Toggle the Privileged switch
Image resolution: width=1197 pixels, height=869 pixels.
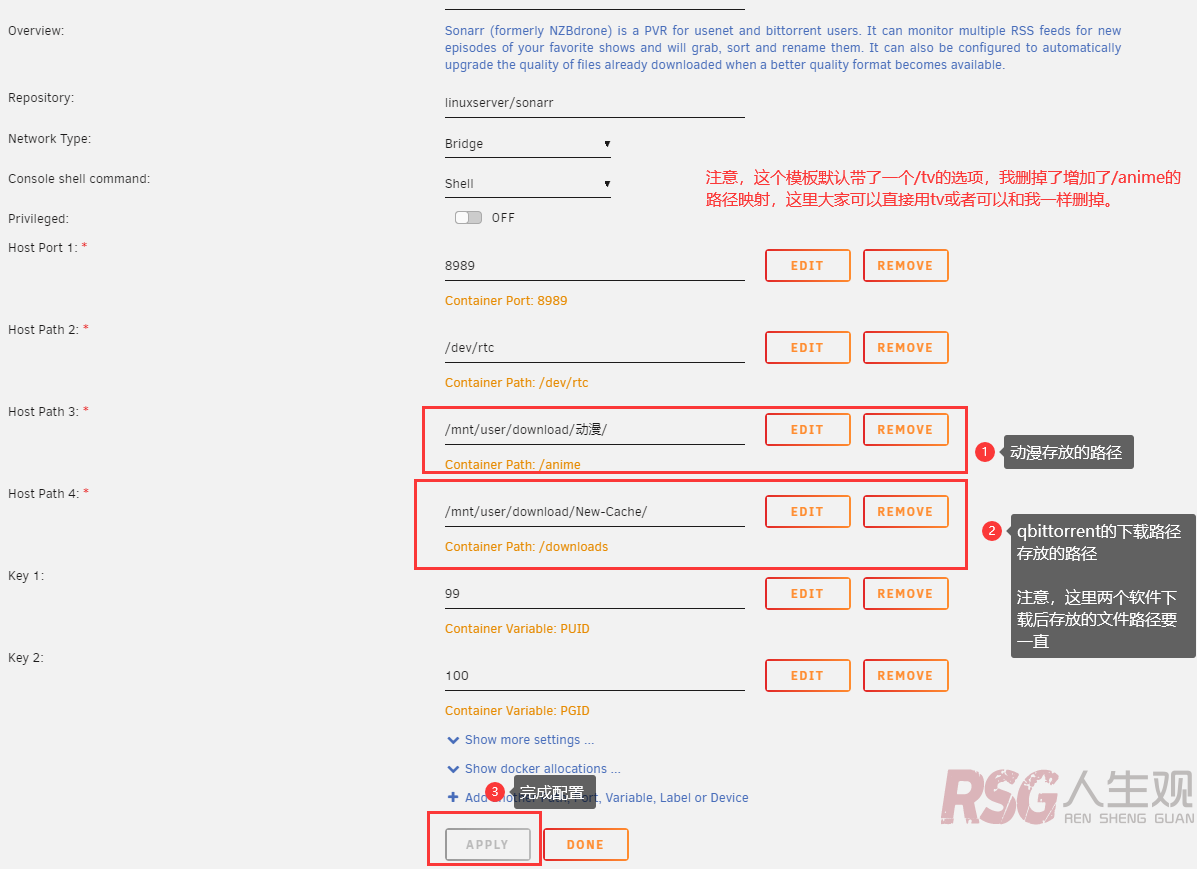[468, 218]
